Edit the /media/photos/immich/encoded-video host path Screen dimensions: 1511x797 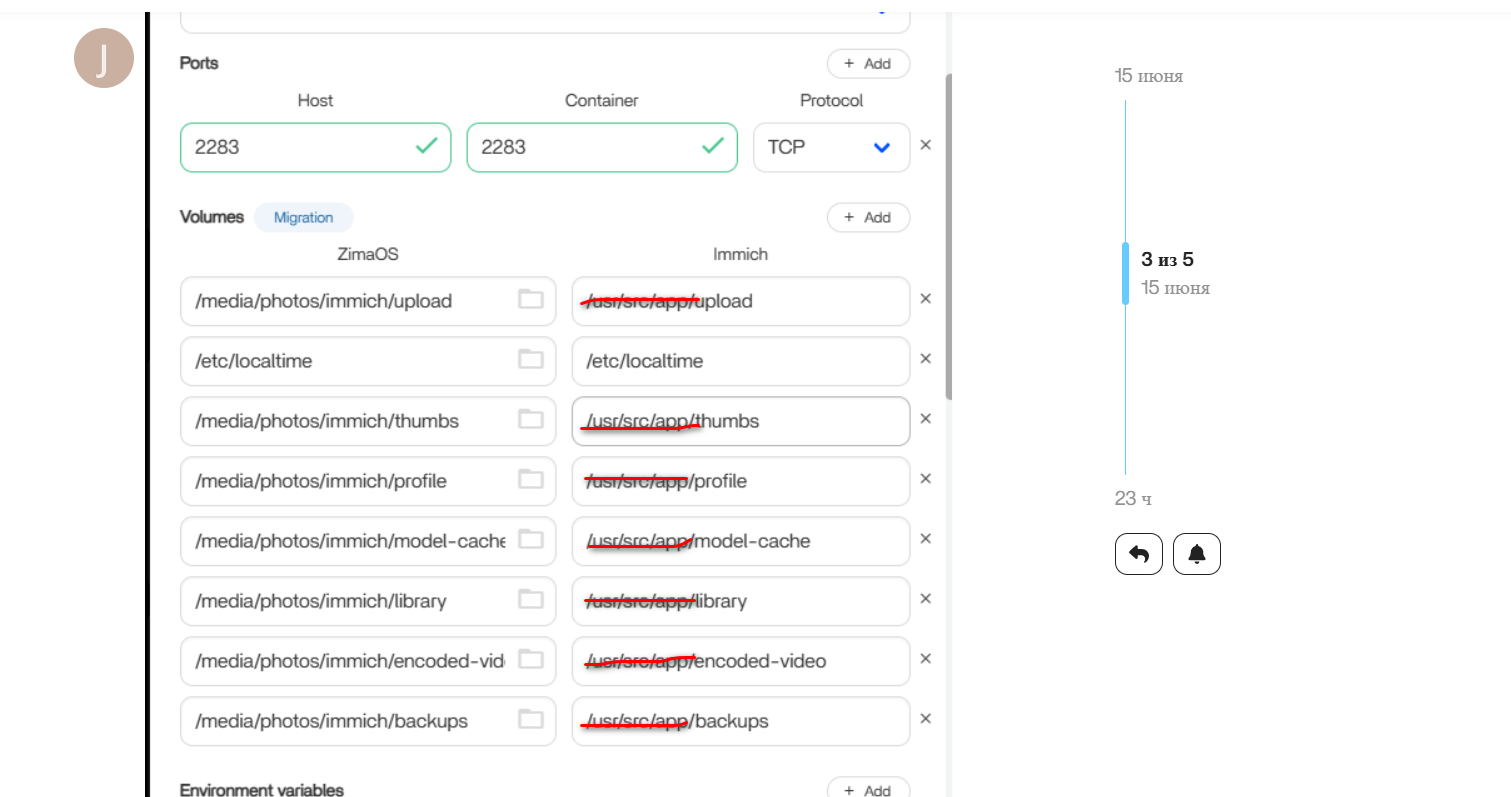(x=368, y=661)
